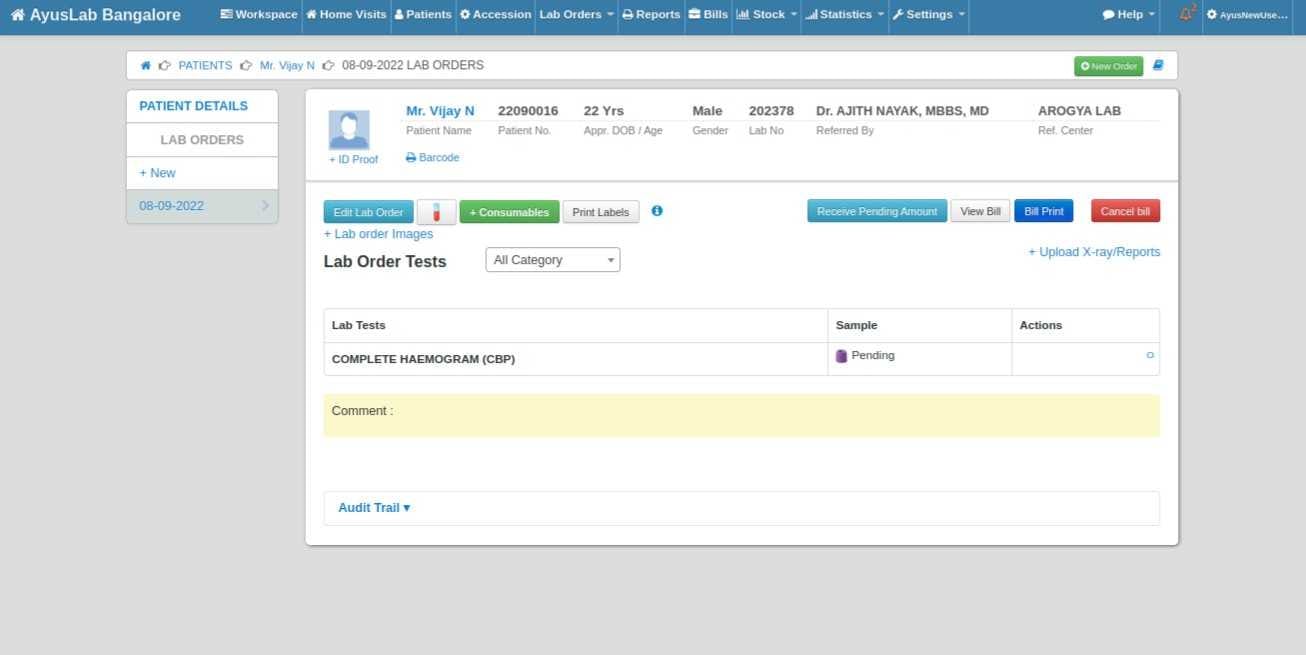Click the New Order button
This screenshot has width=1306, height=655.
(x=1108, y=65)
